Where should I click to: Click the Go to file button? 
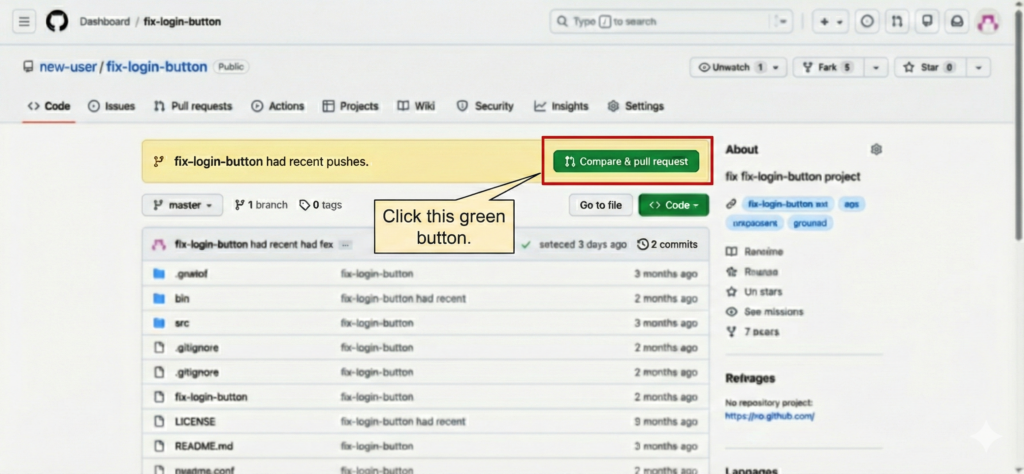pyautogui.click(x=600, y=205)
